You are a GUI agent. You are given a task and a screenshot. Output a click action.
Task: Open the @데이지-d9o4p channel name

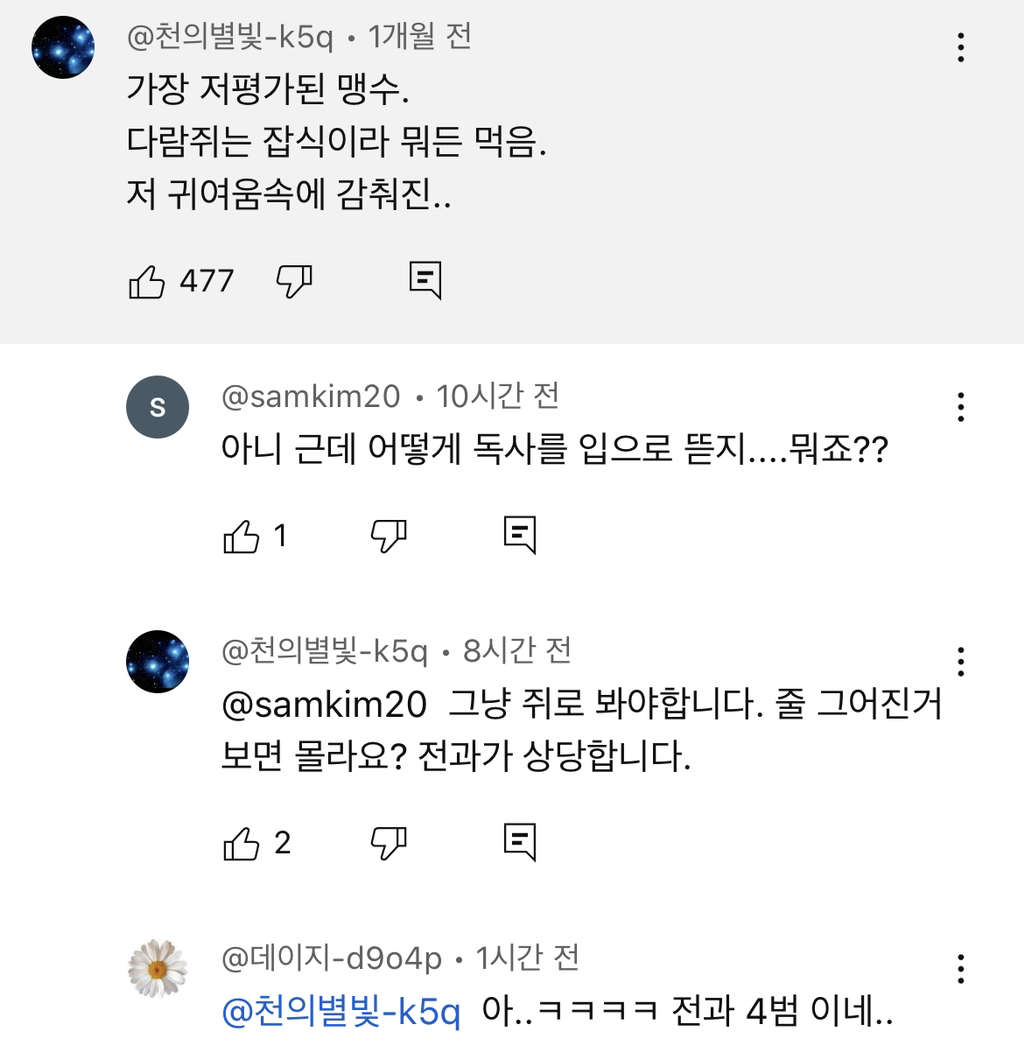pos(331,959)
